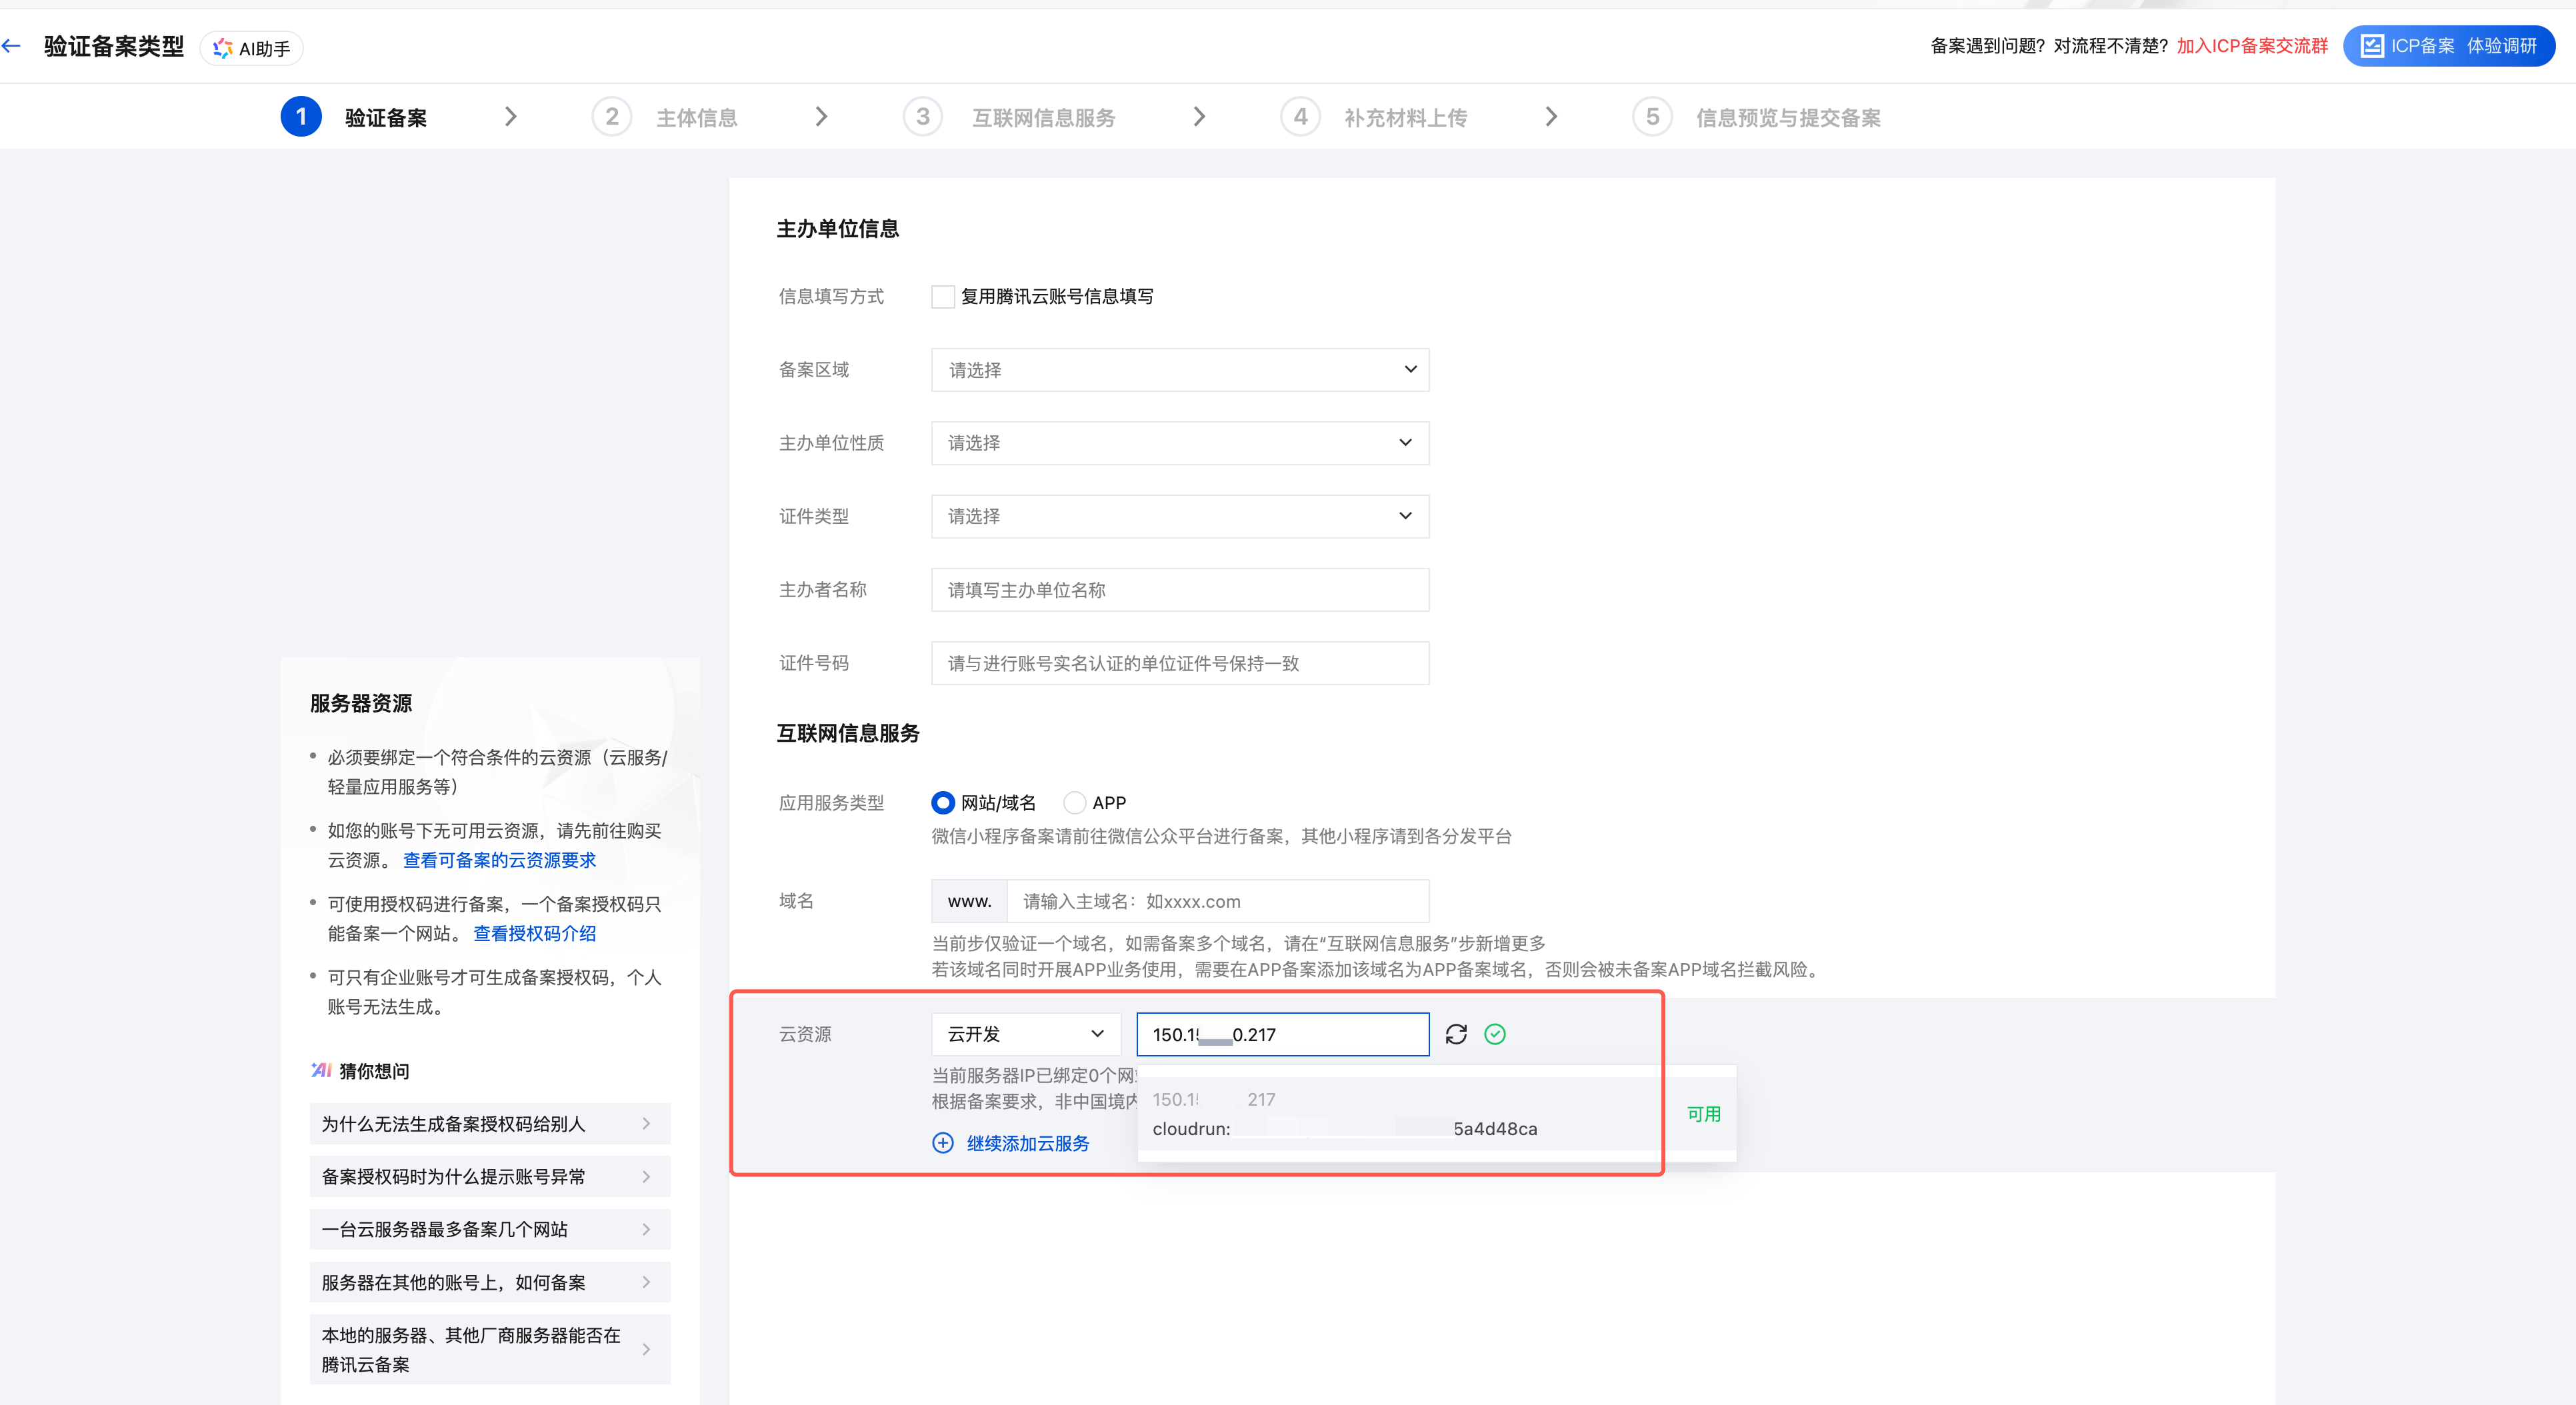Click the plus icon for 继续添加云服务

[943, 1143]
